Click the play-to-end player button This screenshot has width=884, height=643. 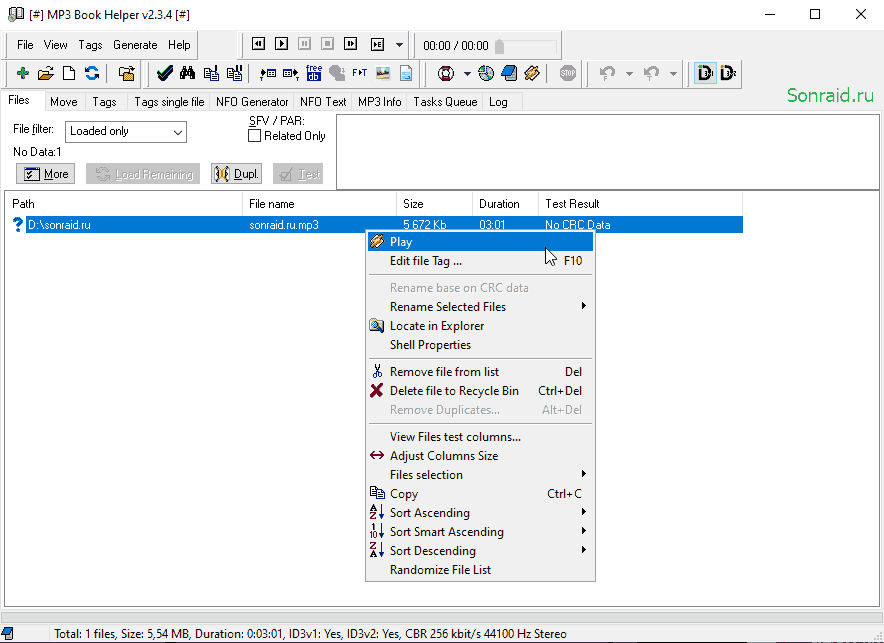pyautogui.click(x=377, y=44)
